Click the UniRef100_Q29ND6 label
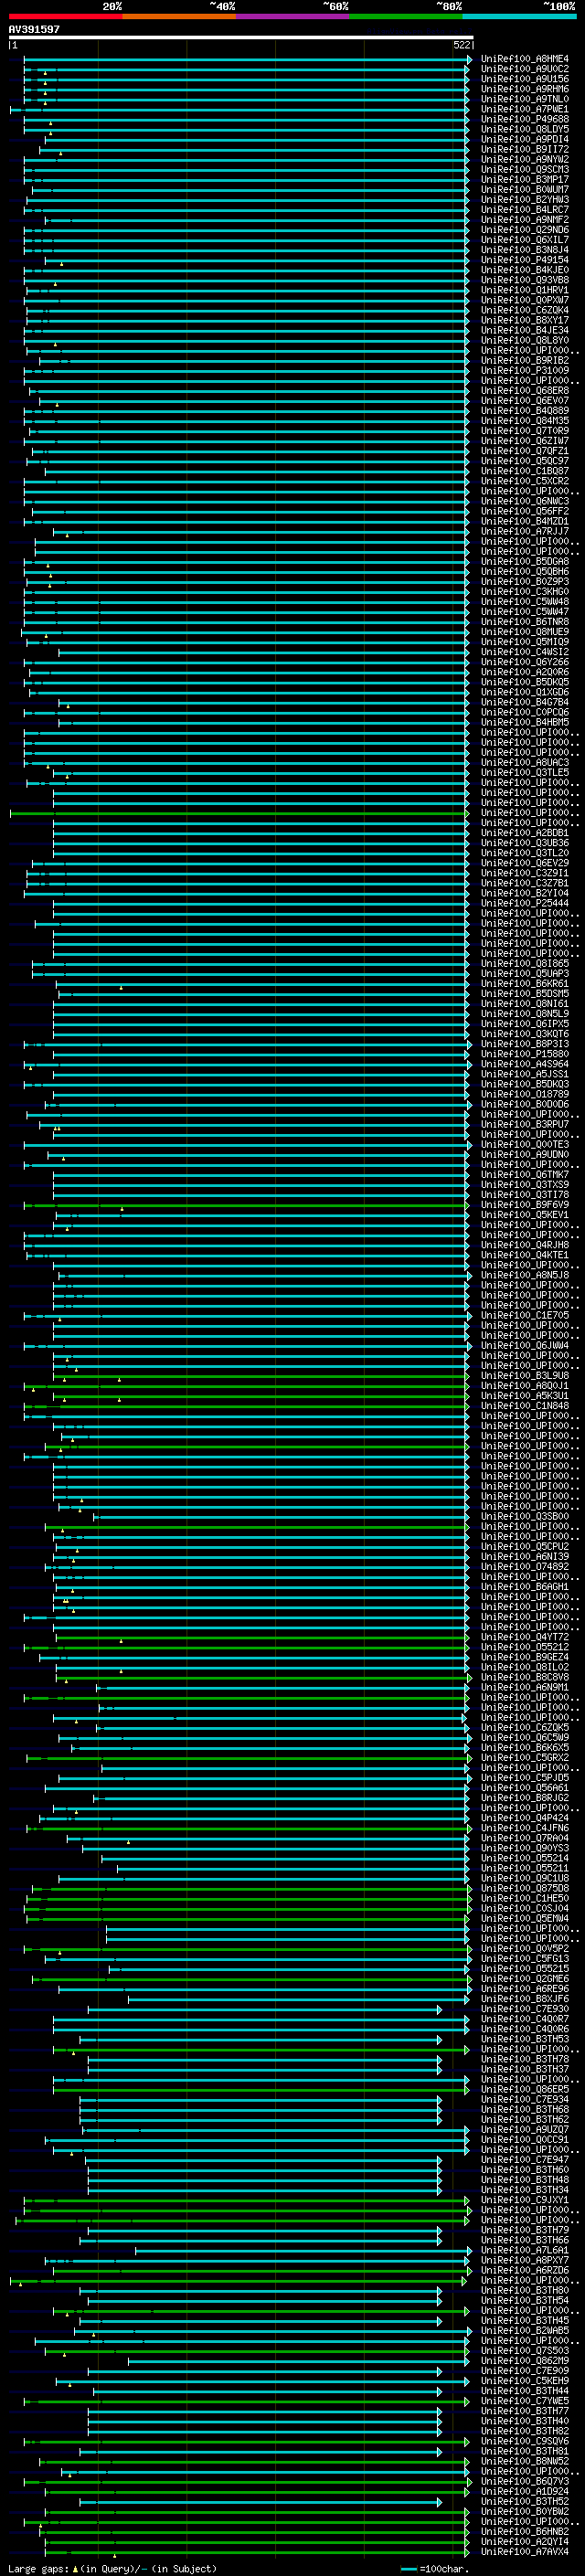Viewport: 585px width, 2576px height. (x=525, y=230)
